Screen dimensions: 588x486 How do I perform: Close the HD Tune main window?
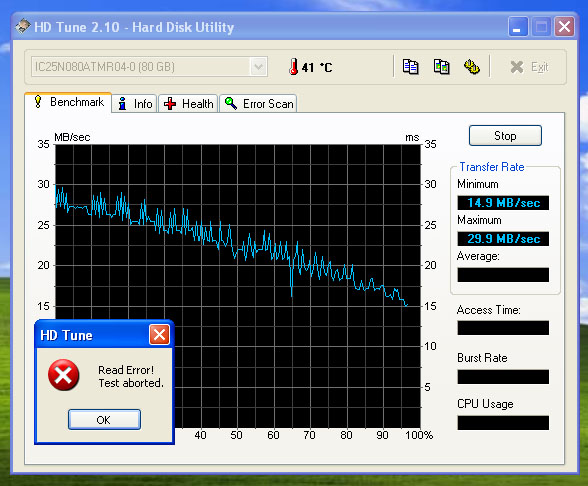[564, 27]
